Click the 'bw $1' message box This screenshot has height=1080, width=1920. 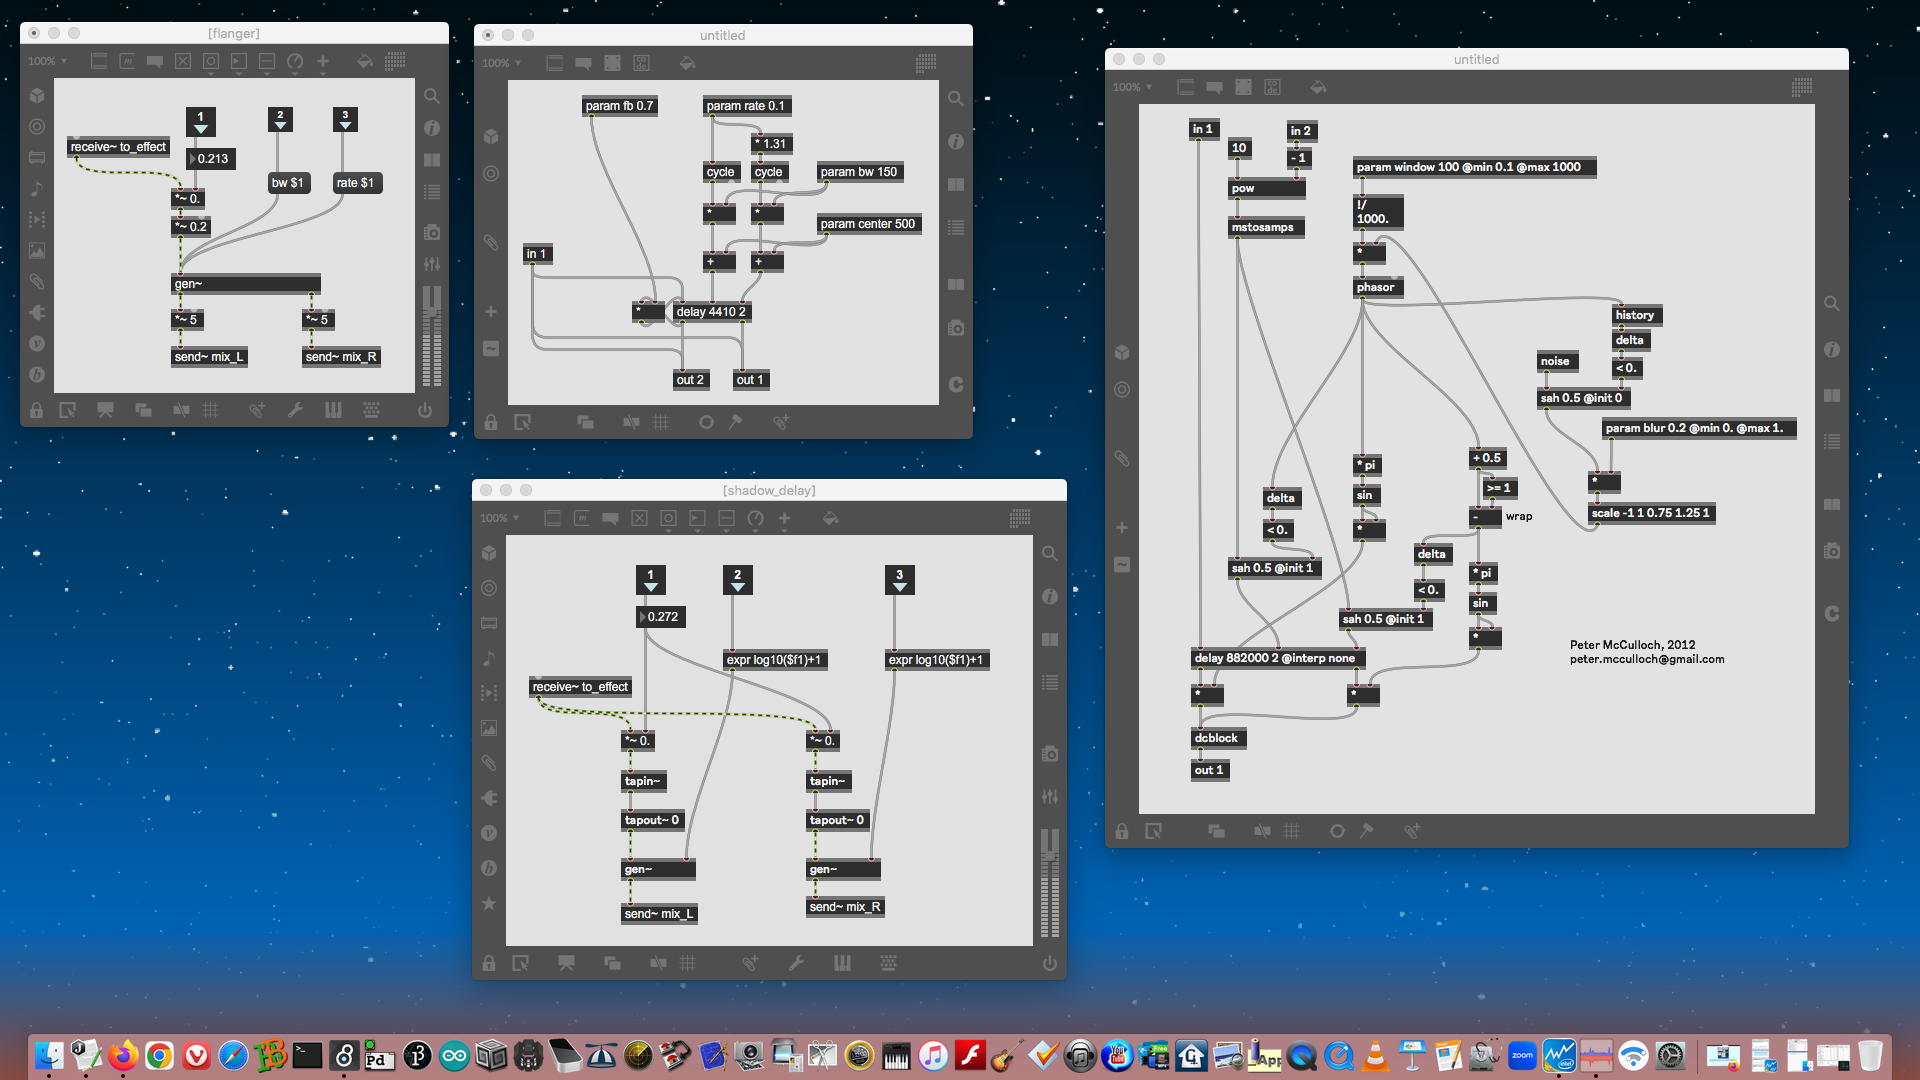click(287, 183)
